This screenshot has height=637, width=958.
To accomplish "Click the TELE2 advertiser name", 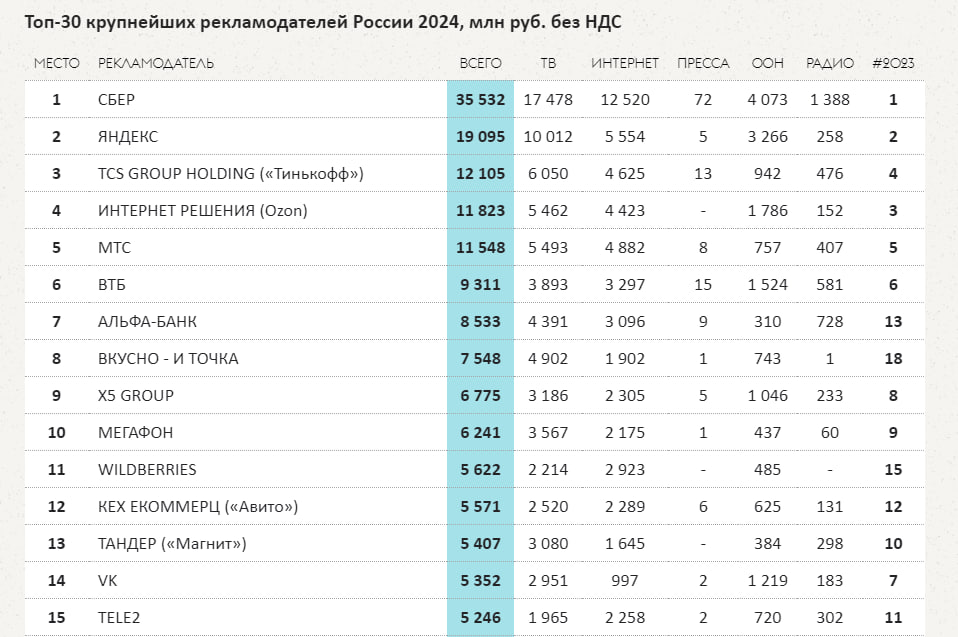I will [x=121, y=618].
